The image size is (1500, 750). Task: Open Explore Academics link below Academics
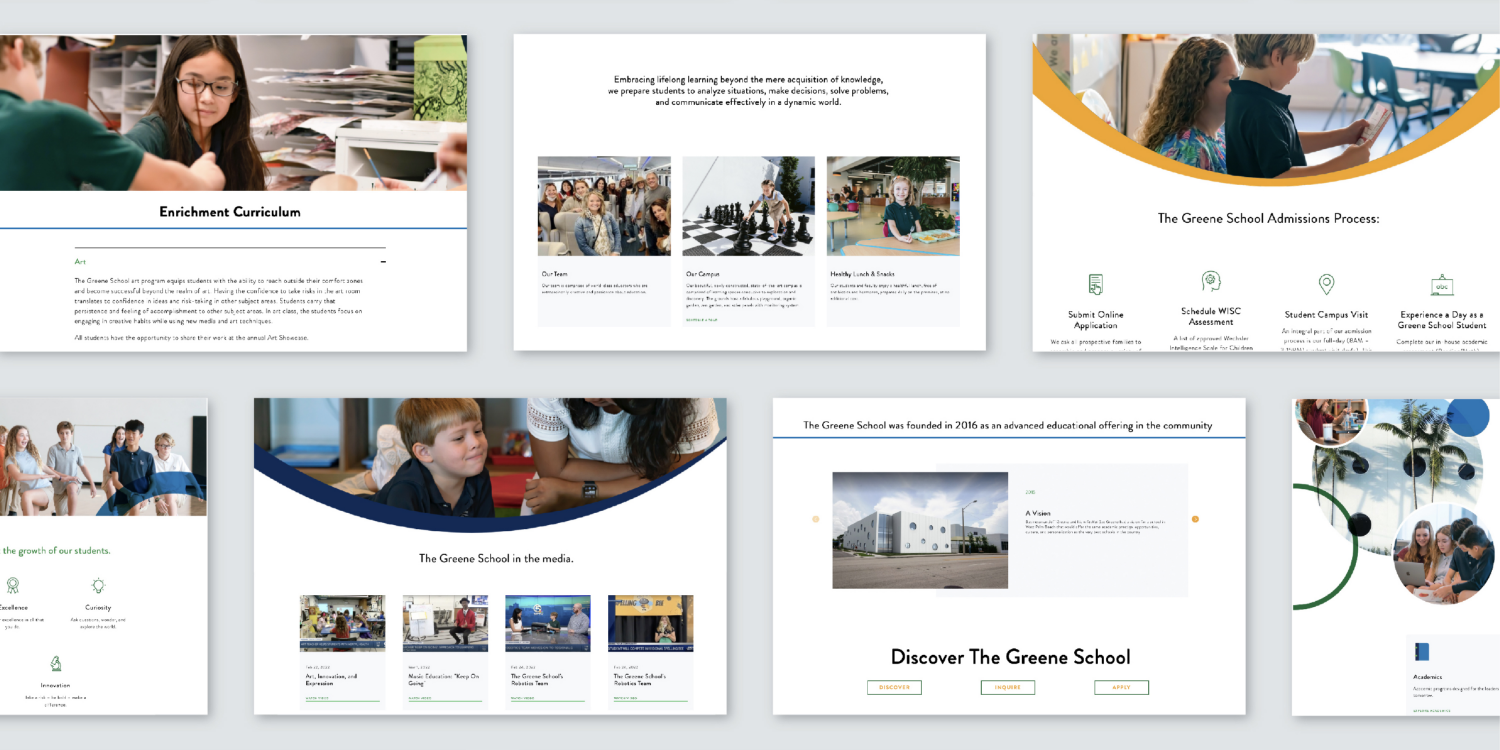tap(1433, 710)
